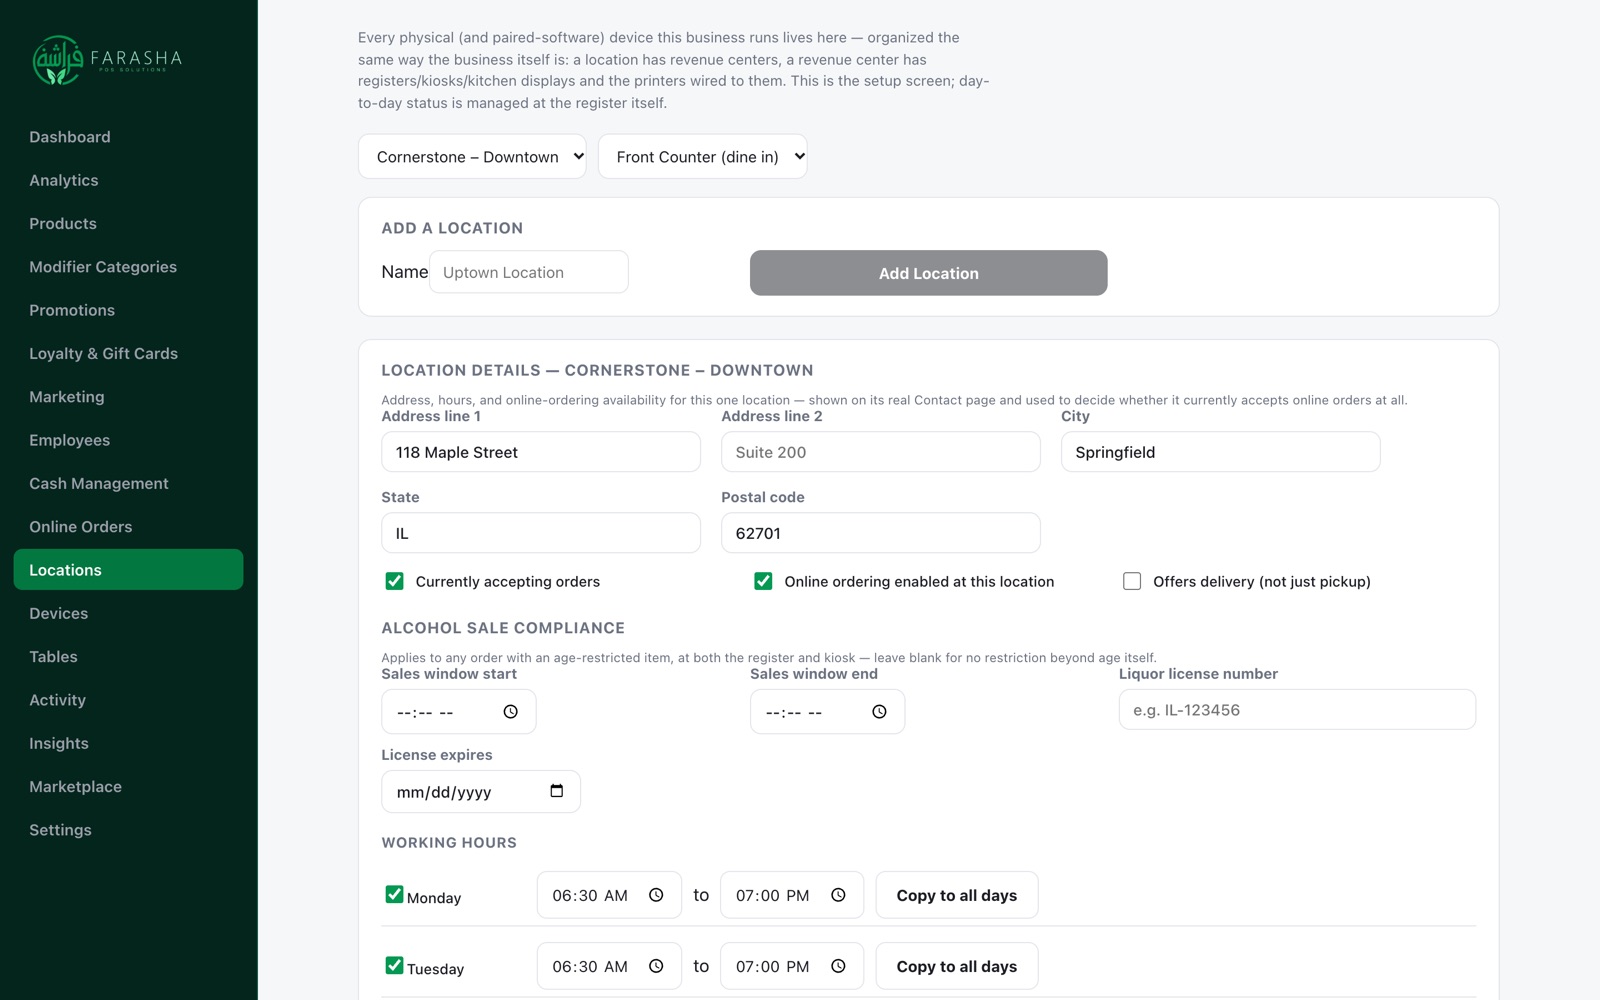
Task: Click Tuesday's Copy to all days button
Action: (957, 966)
